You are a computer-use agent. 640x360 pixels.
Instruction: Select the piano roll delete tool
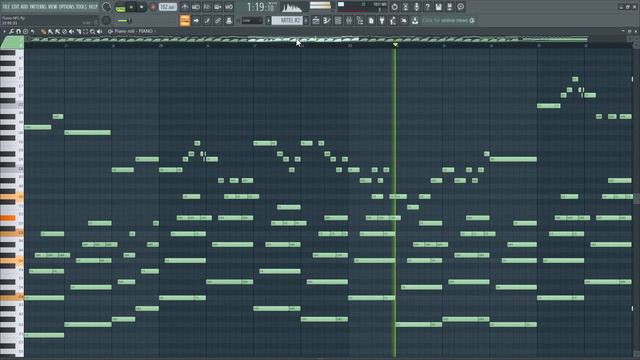(x=64, y=31)
